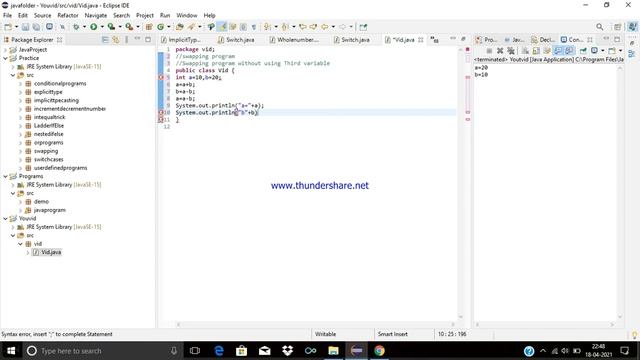
Task: Click the New Java Package icon
Action: point(149,27)
